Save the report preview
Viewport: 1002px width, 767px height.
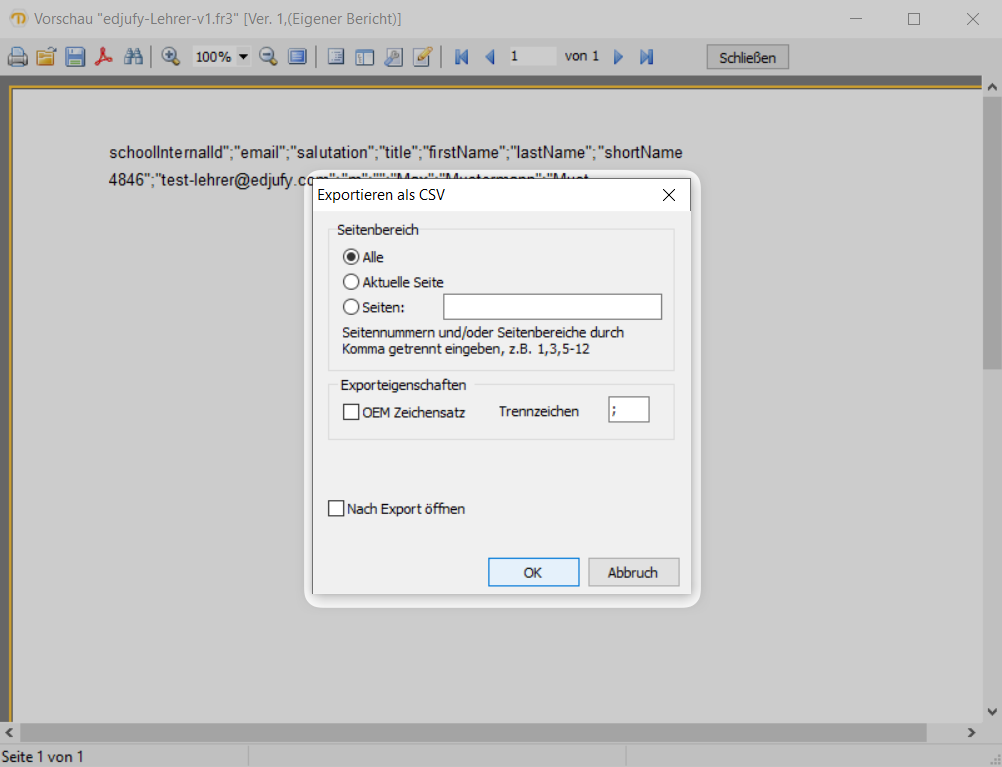pyautogui.click(x=75, y=56)
